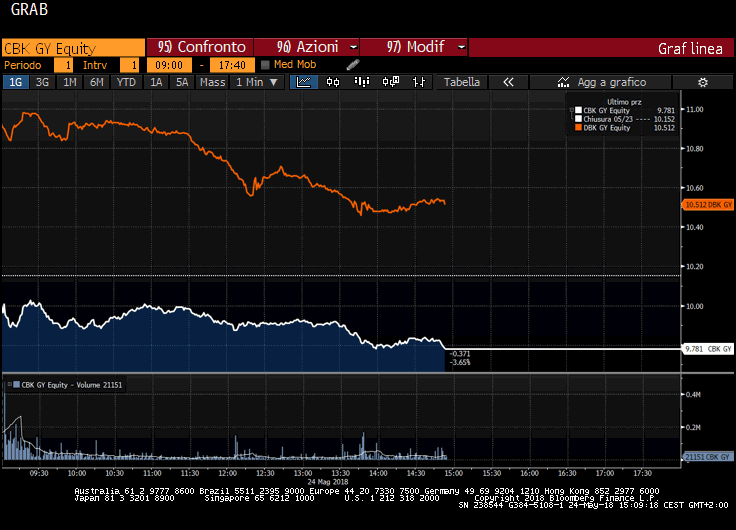
Task: Click the Tabella view button
Action: pyautogui.click(x=461, y=82)
